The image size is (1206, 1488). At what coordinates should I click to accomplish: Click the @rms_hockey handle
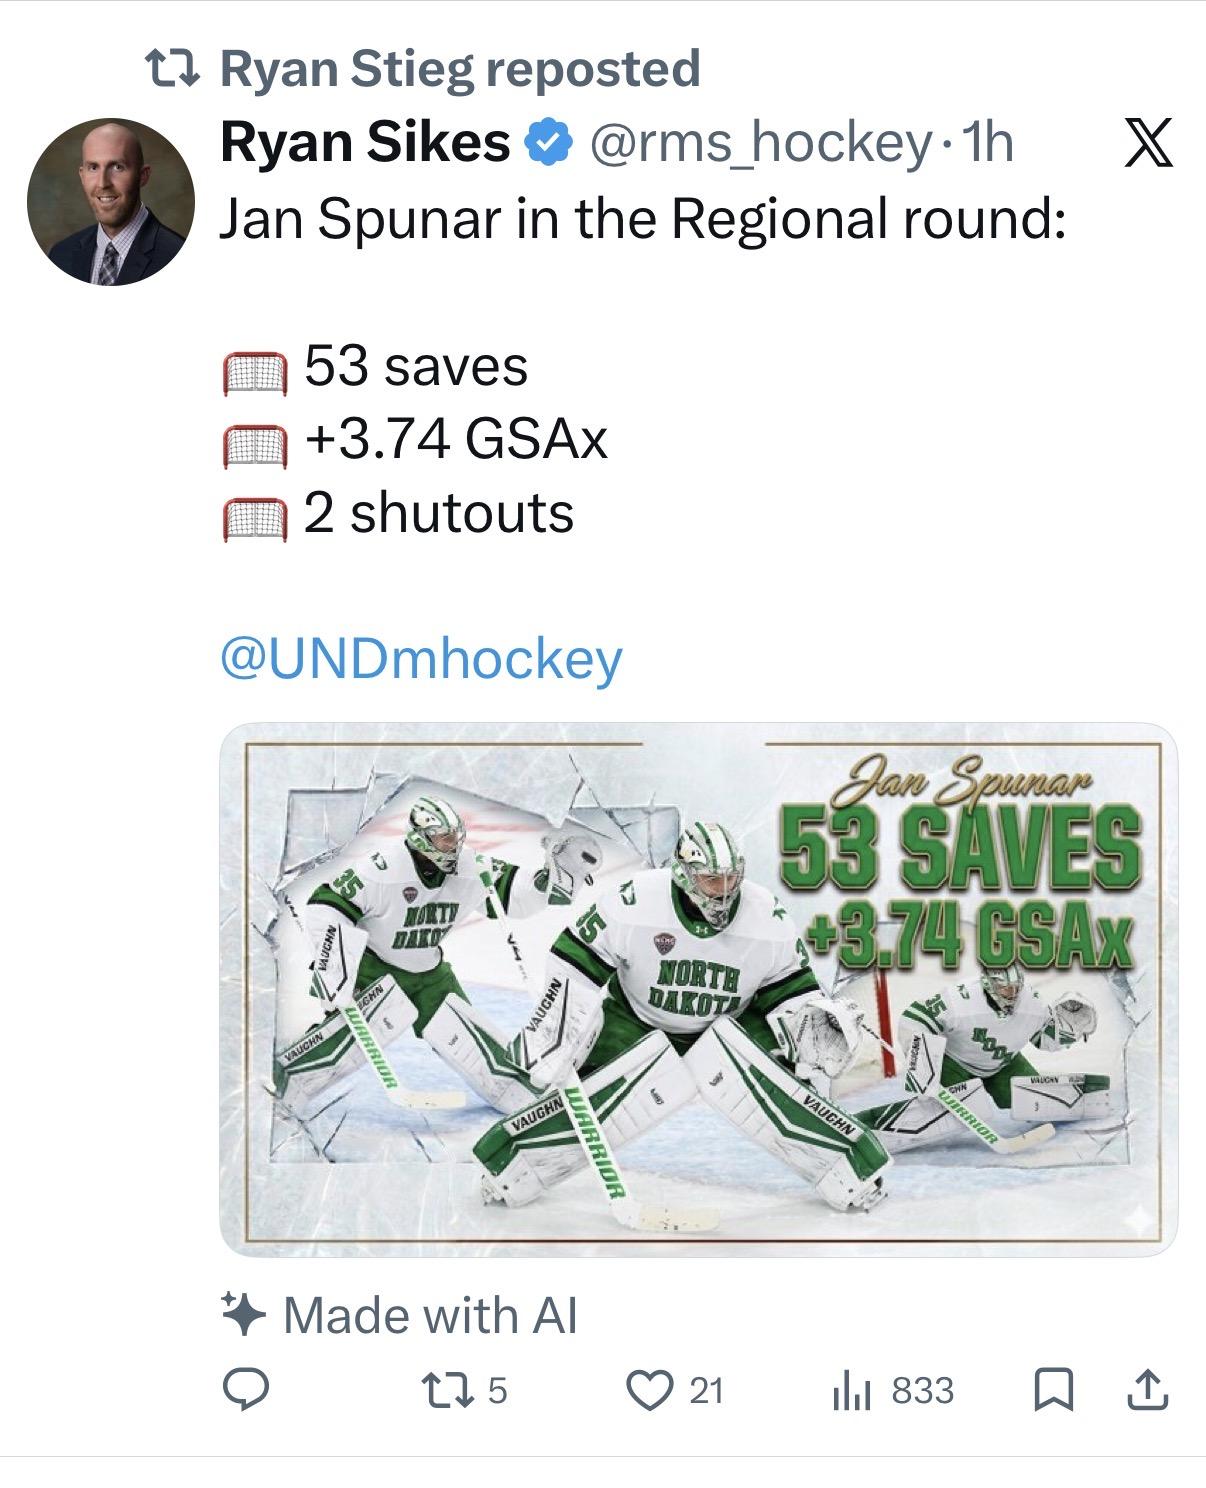pos(760,143)
